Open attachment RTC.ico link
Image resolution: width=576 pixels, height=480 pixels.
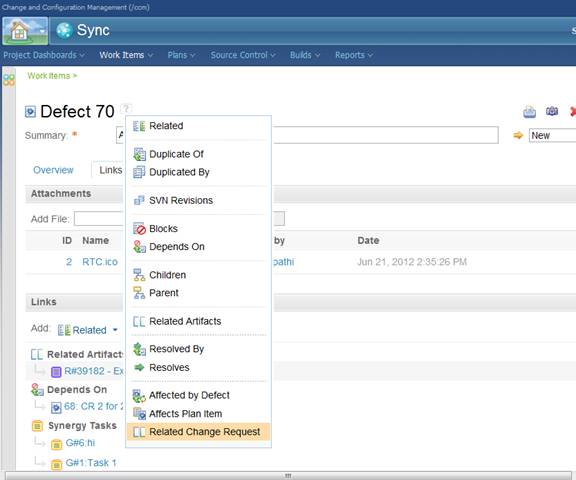point(100,262)
